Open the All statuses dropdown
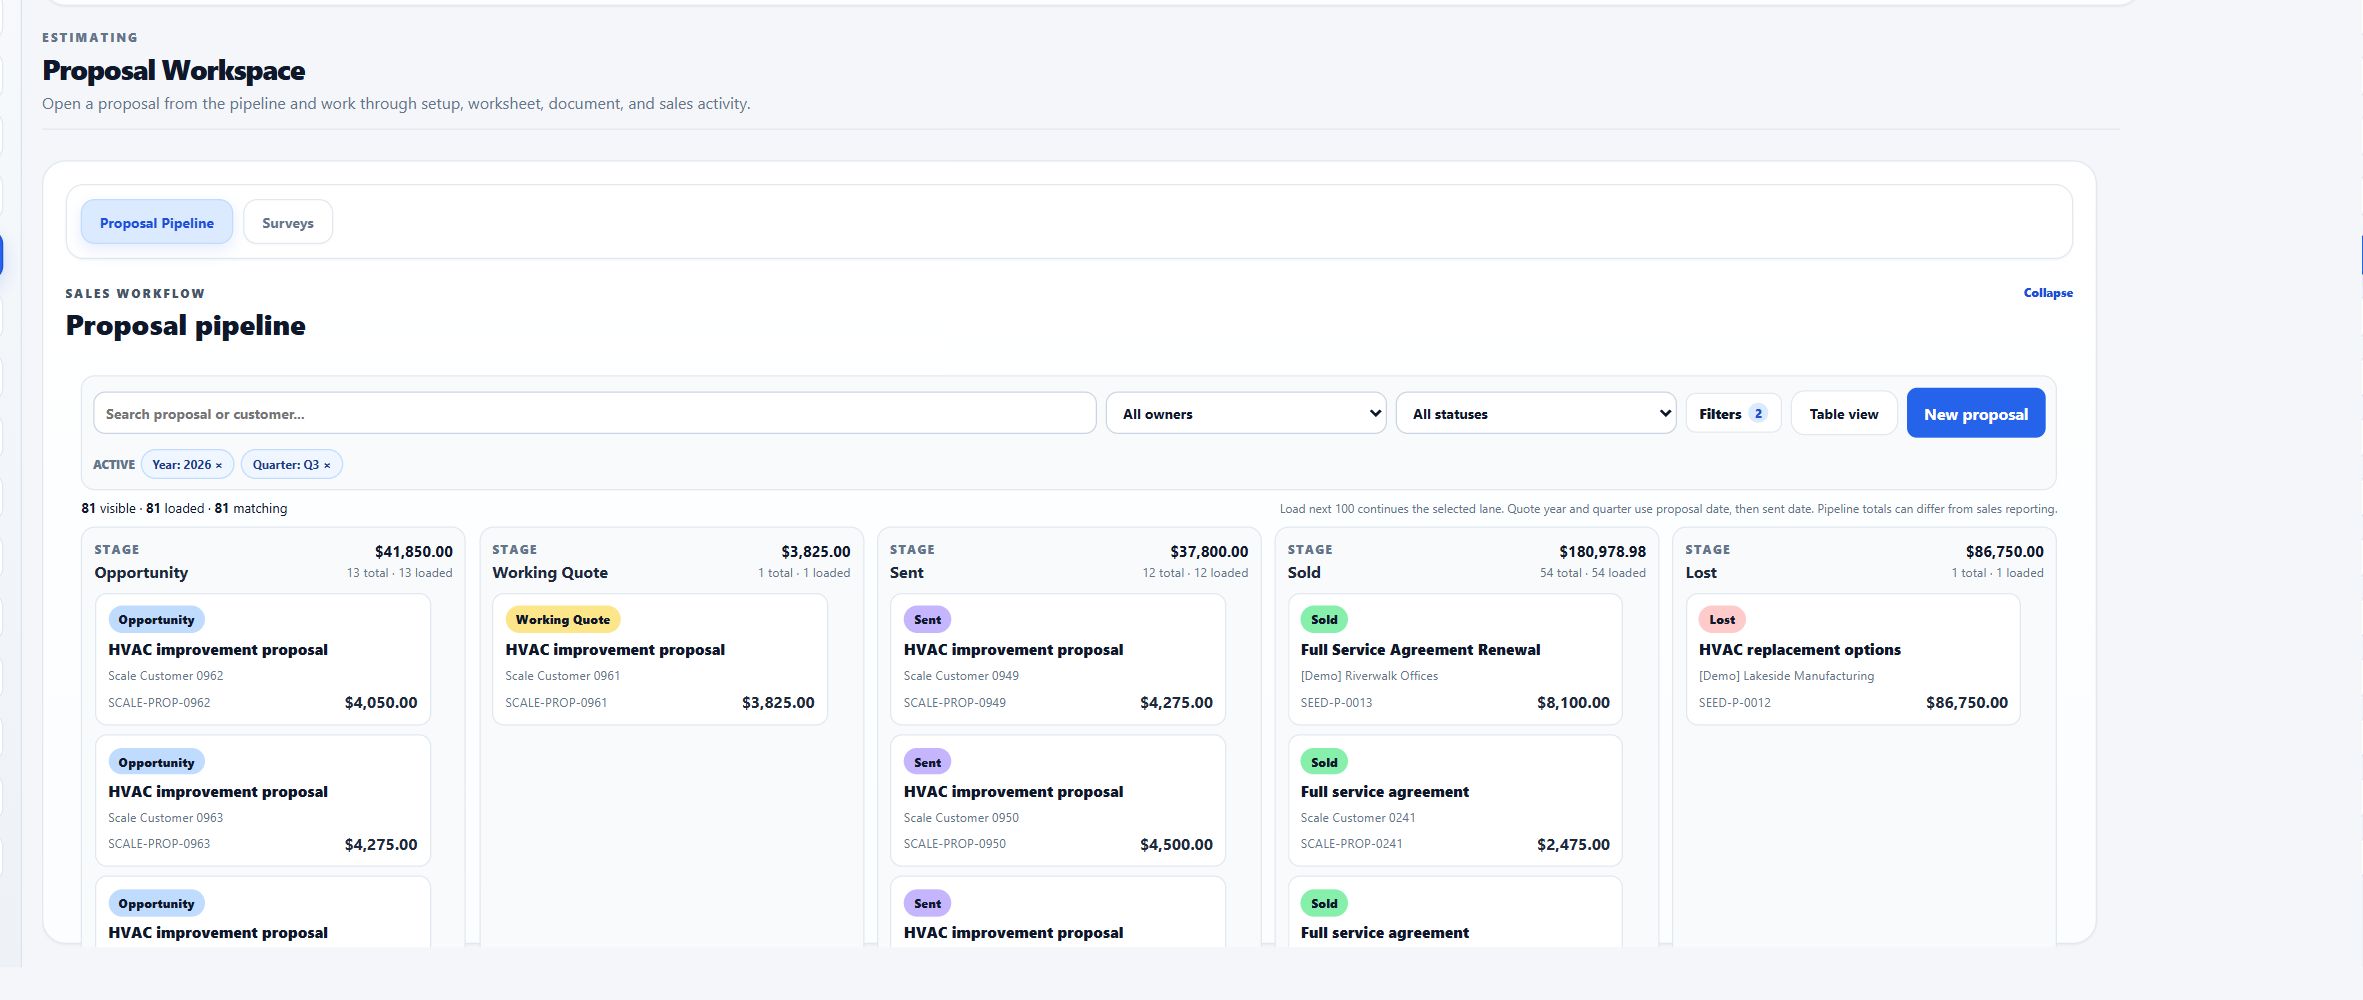Viewport: 2363px width, 1000px height. point(1536,413)
